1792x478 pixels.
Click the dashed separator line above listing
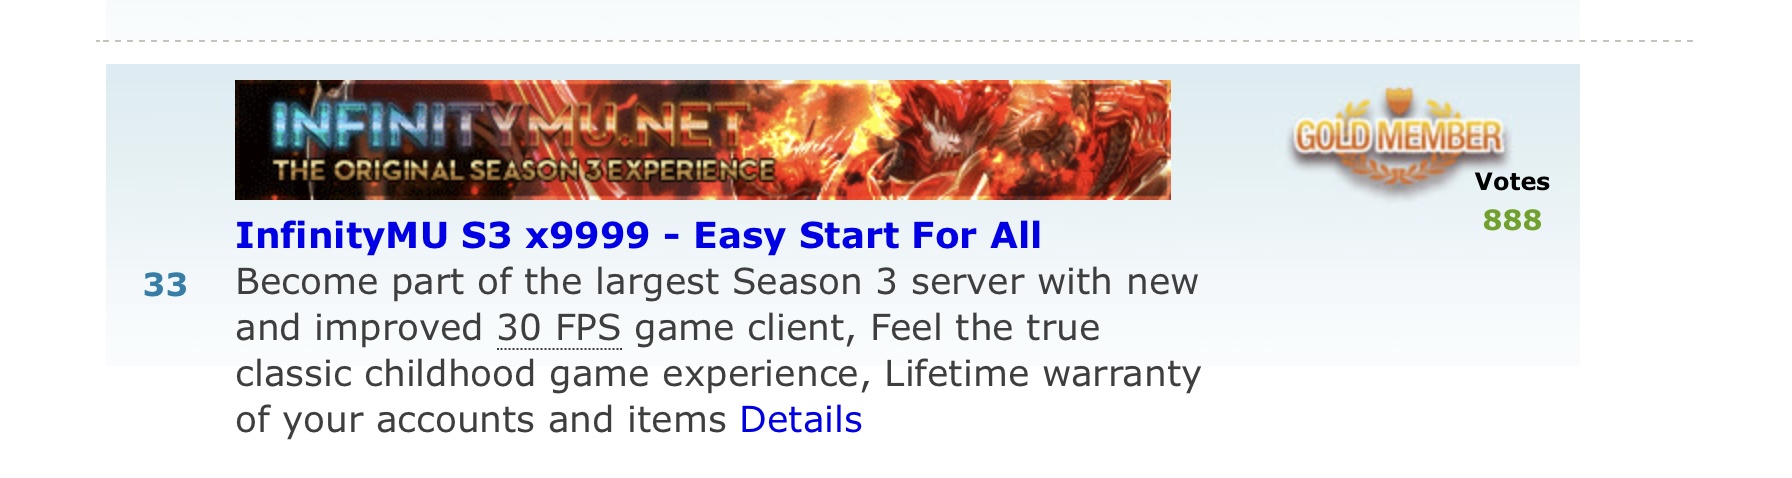[894, 41]
